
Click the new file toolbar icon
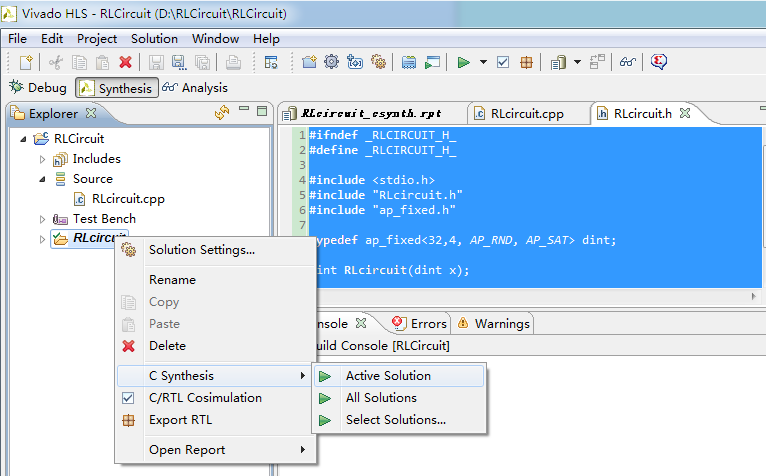tap(26, 62)
